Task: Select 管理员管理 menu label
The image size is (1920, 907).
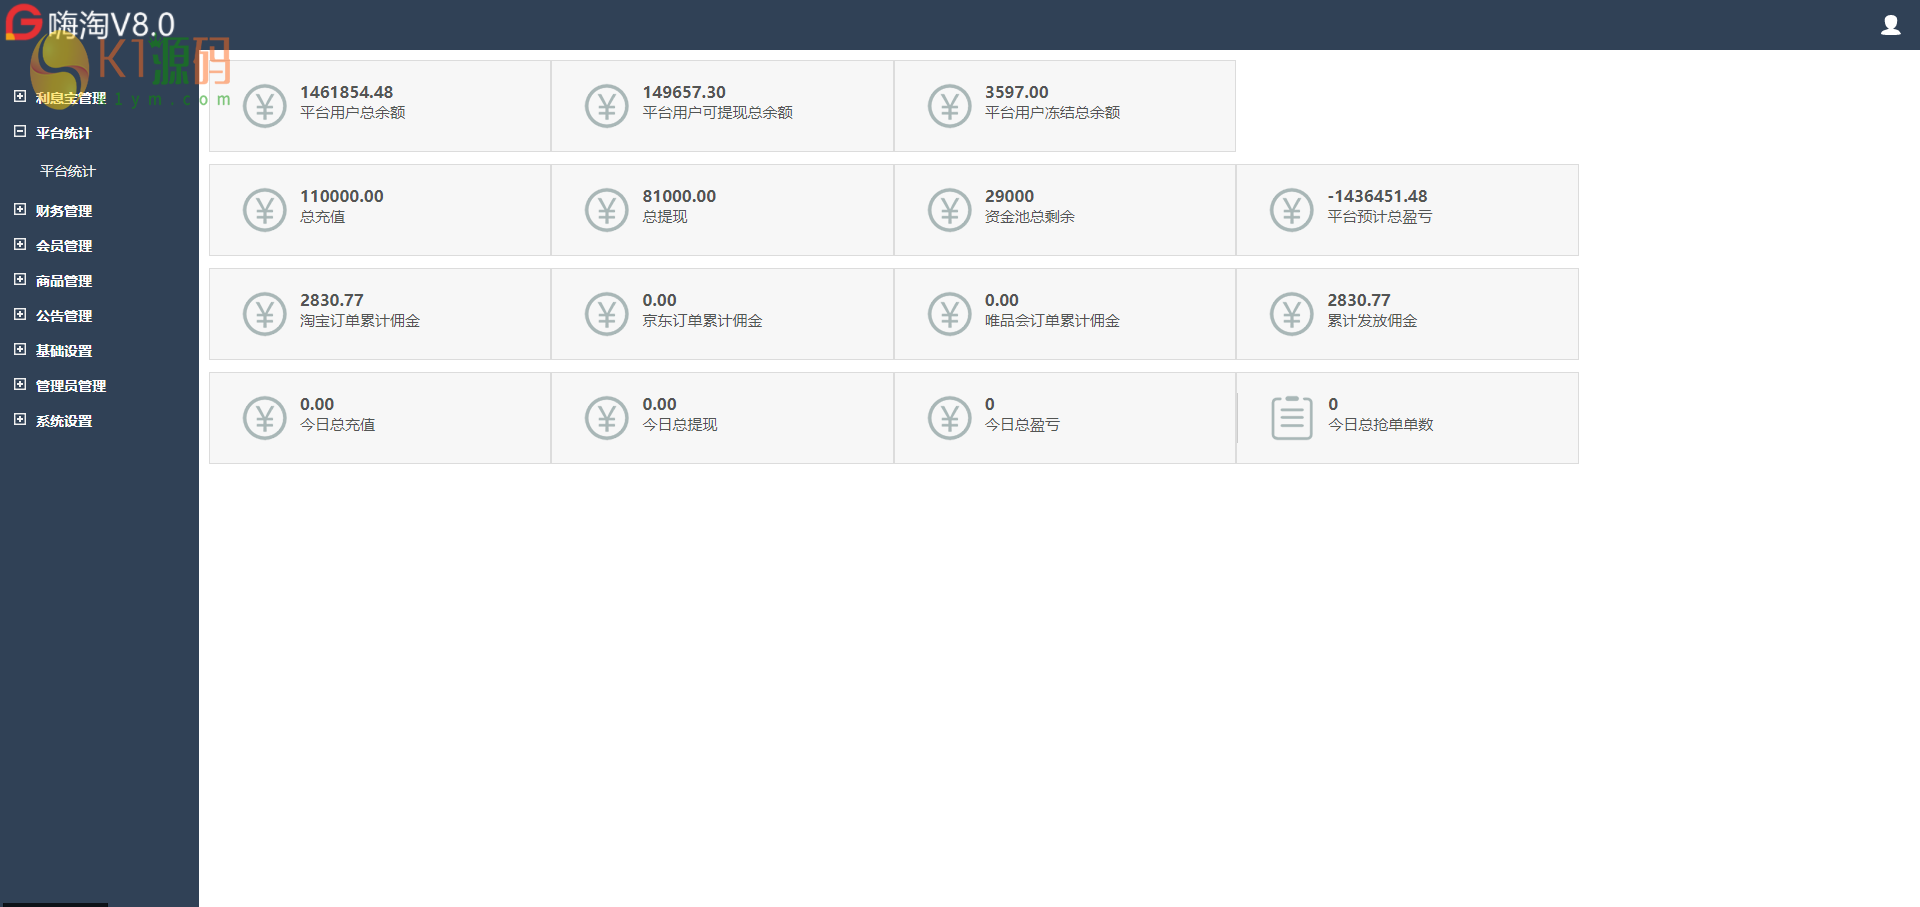Action: click(x=71, y=386)
